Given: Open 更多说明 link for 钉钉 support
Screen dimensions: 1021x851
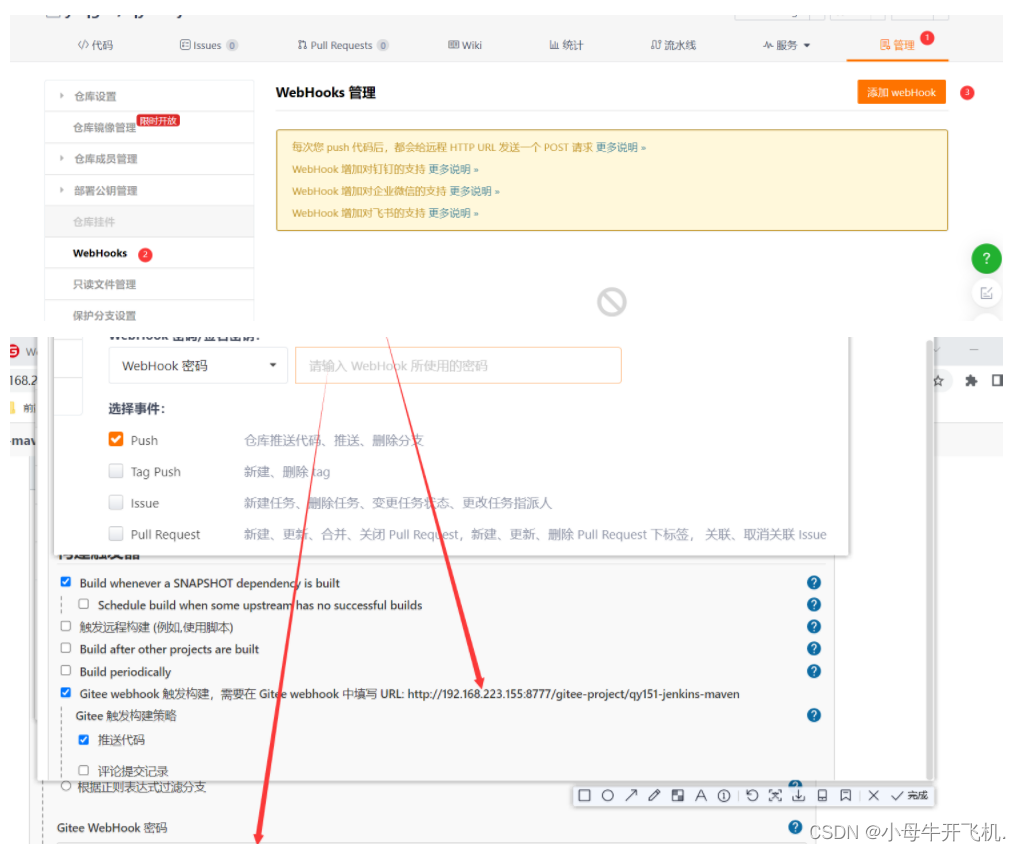Looking at the screenshot, I should tap(453, 169).
